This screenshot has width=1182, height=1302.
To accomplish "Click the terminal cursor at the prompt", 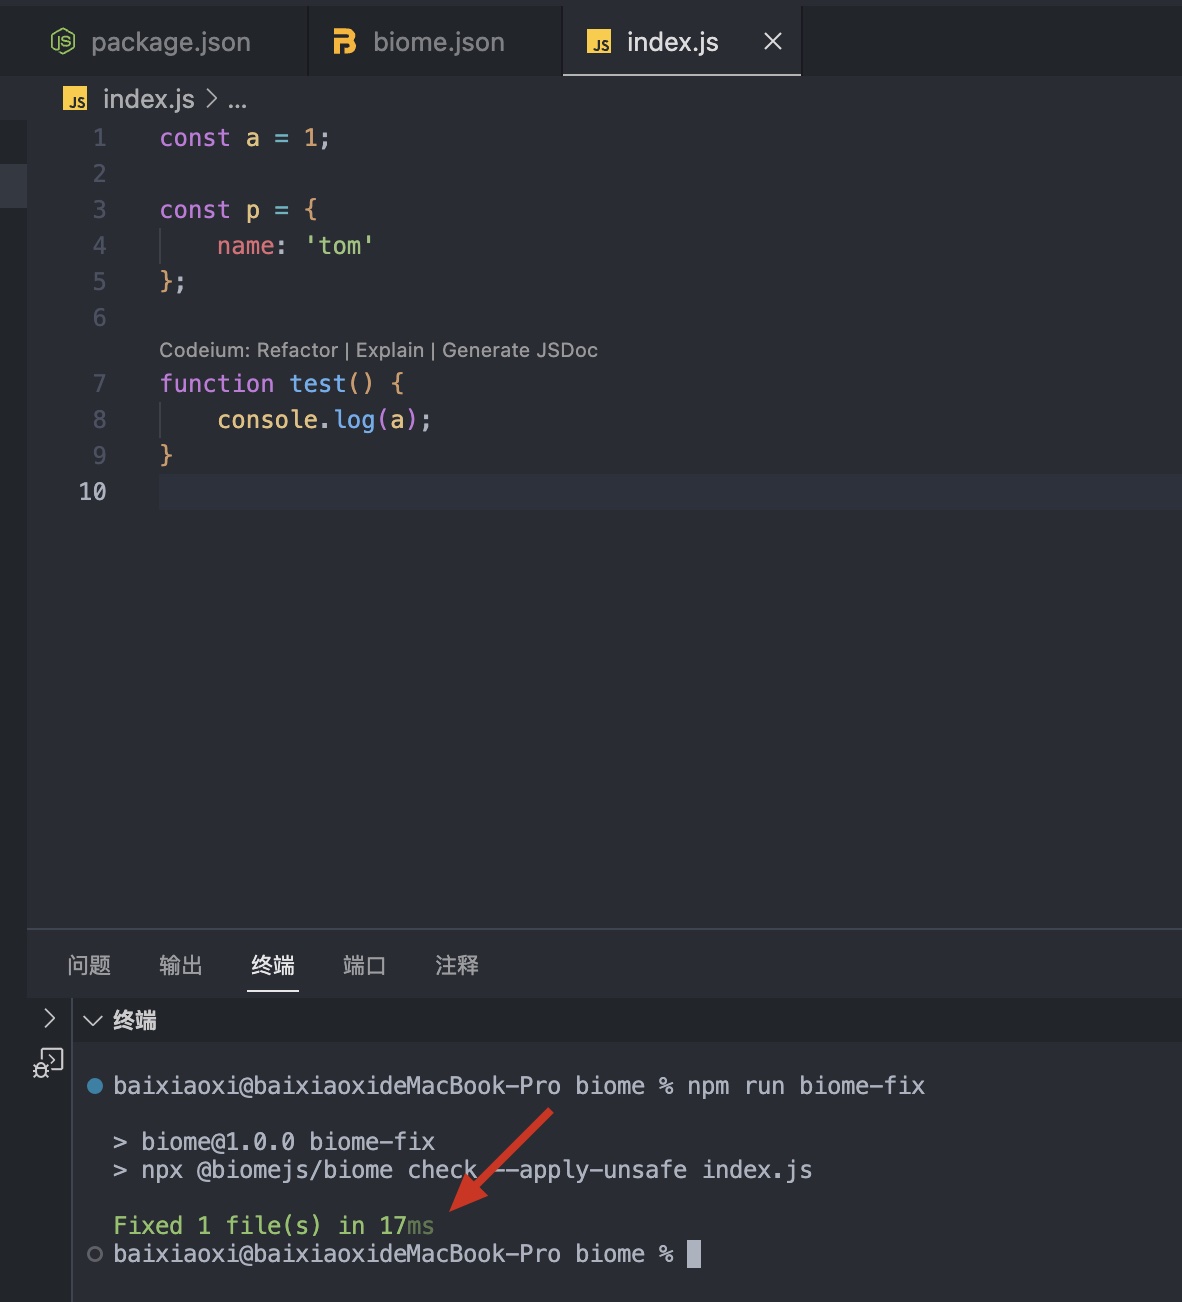I will [694, 1254].
